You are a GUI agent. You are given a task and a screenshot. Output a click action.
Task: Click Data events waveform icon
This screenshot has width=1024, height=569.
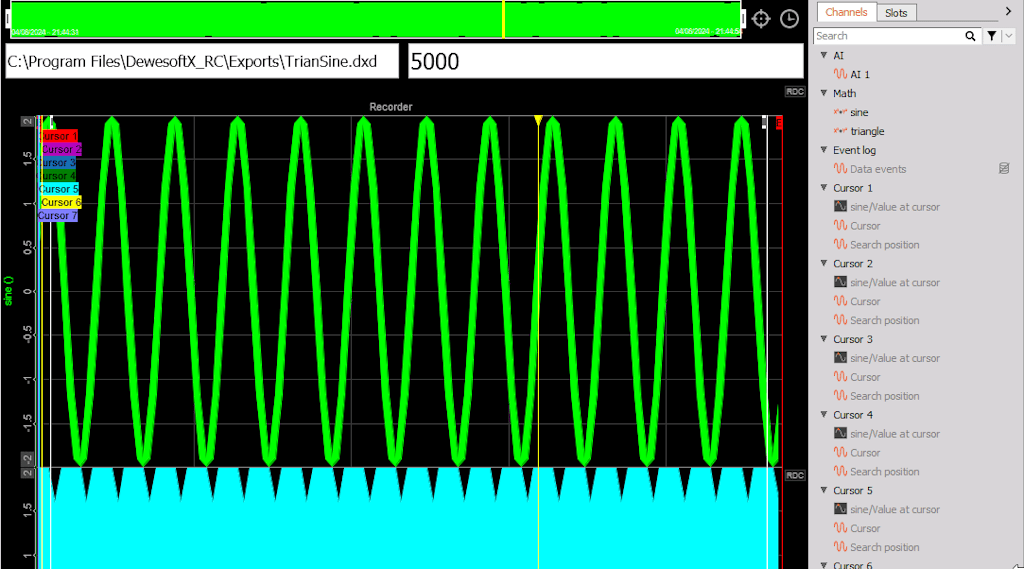point(840,169)
